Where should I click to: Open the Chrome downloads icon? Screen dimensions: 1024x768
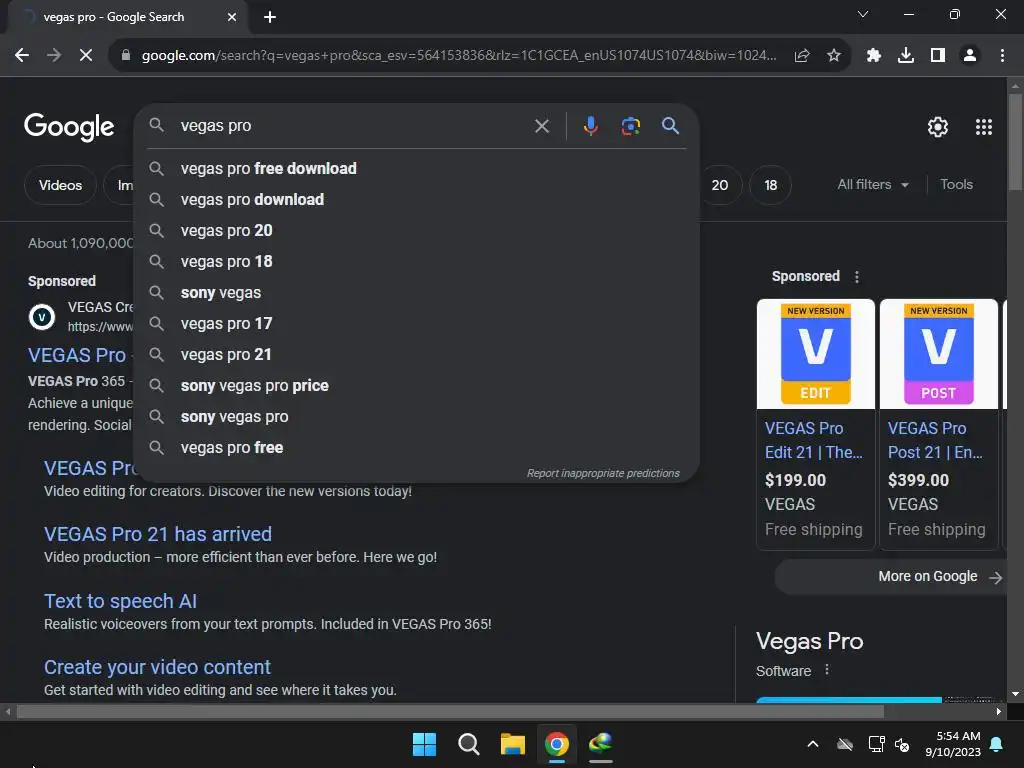[x=906, y=56]
